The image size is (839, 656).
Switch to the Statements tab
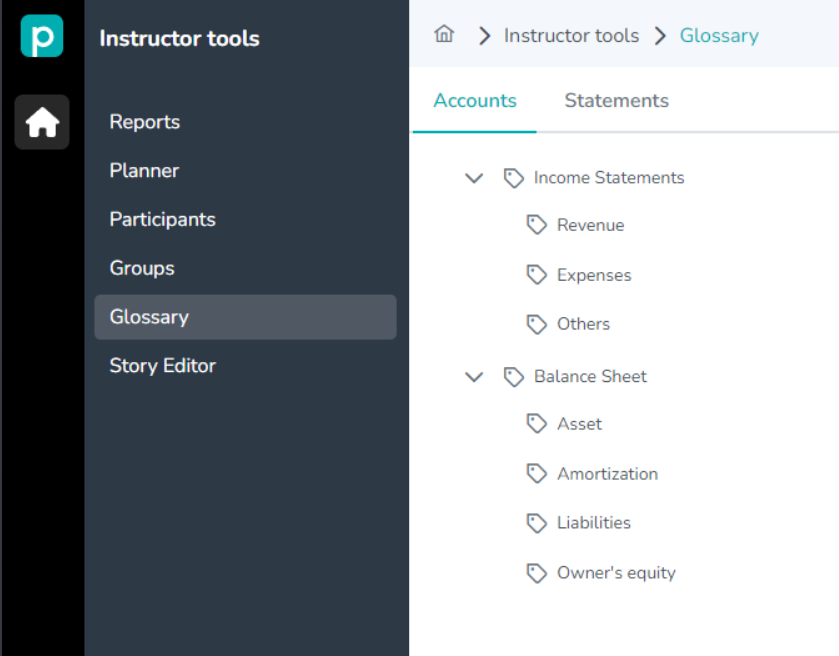click(616, 101)
